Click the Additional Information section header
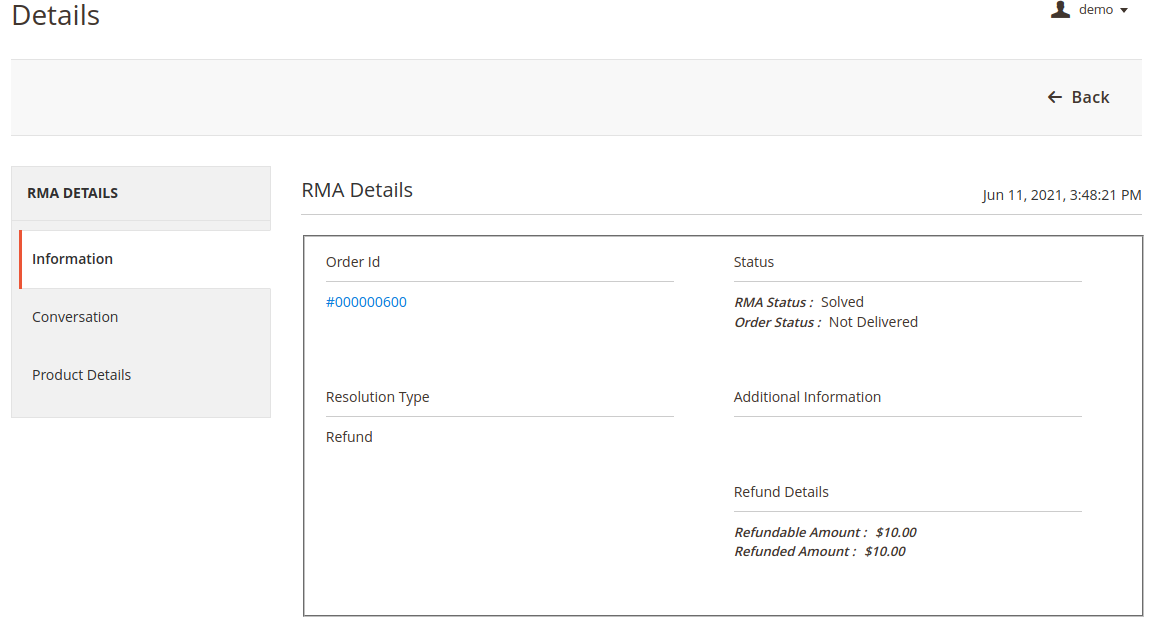Viewport: 1156px width, 618px height. 808,396
